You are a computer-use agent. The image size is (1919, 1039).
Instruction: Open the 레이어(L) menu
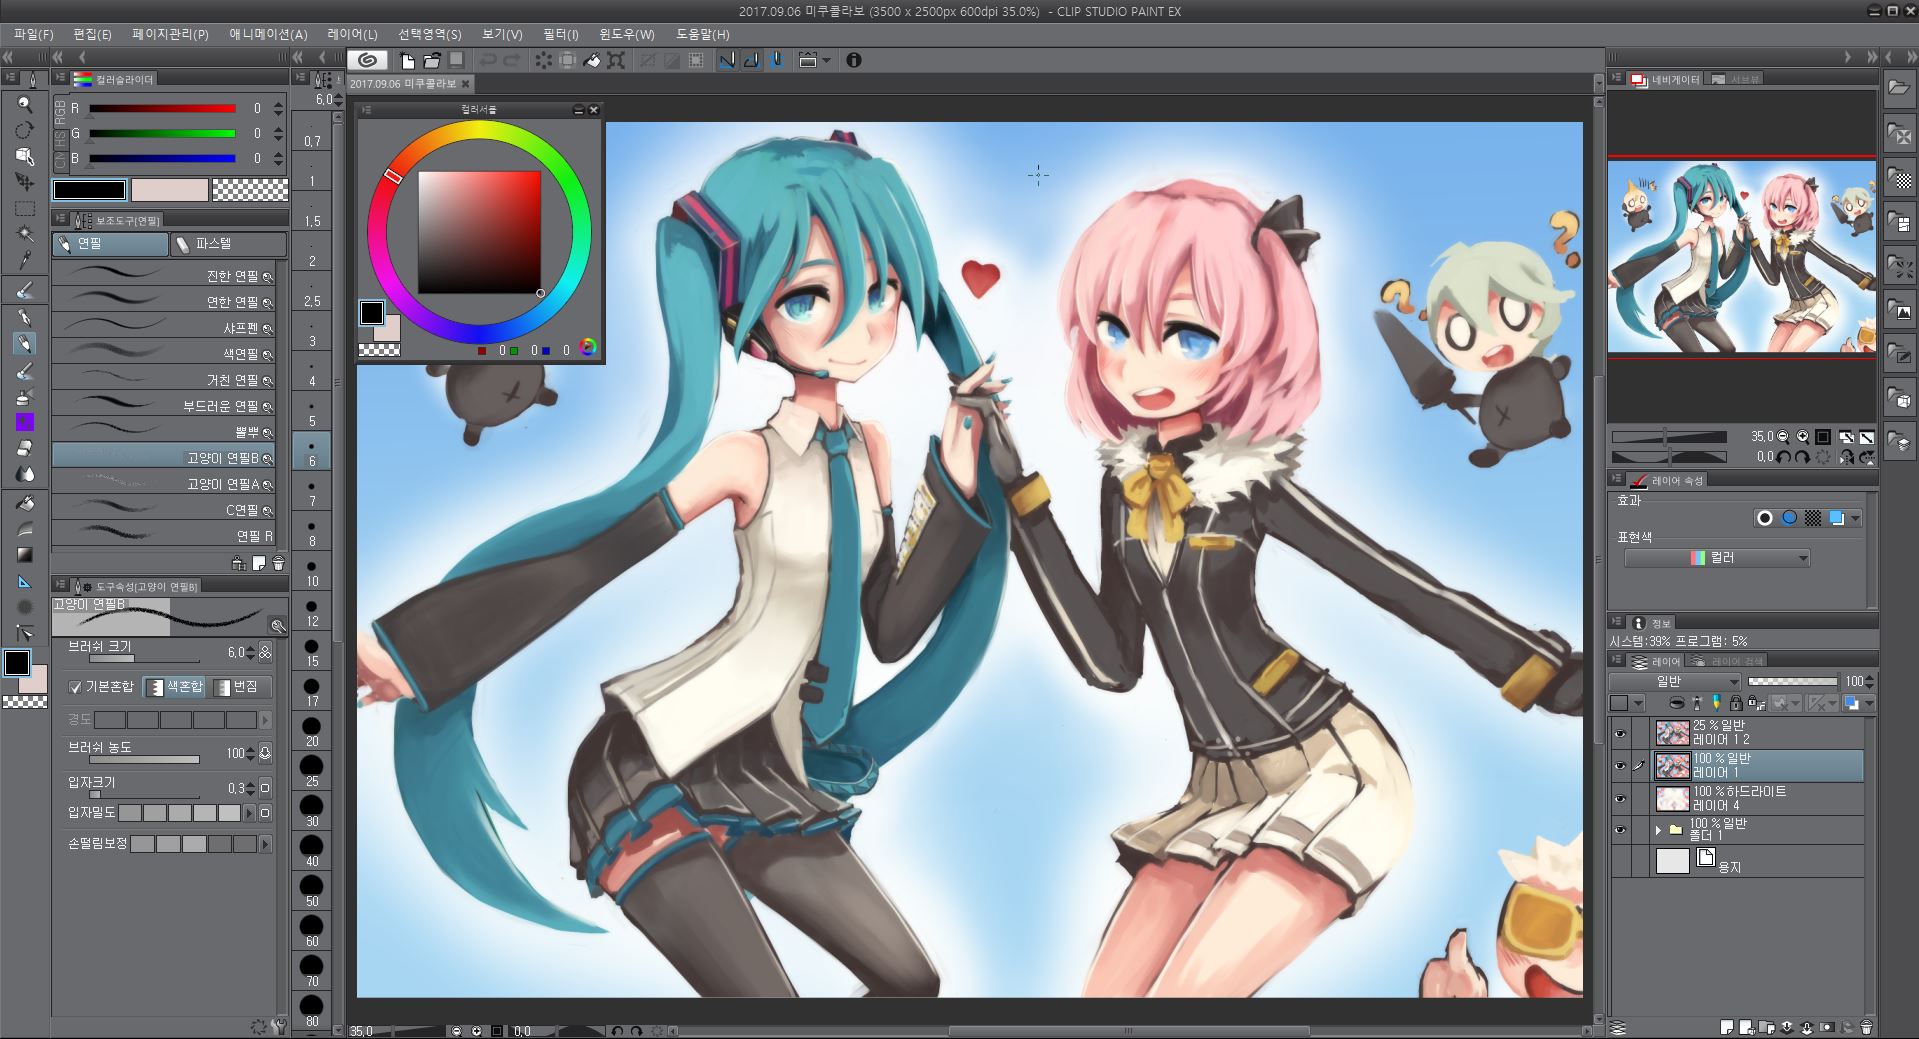(352, 34)
